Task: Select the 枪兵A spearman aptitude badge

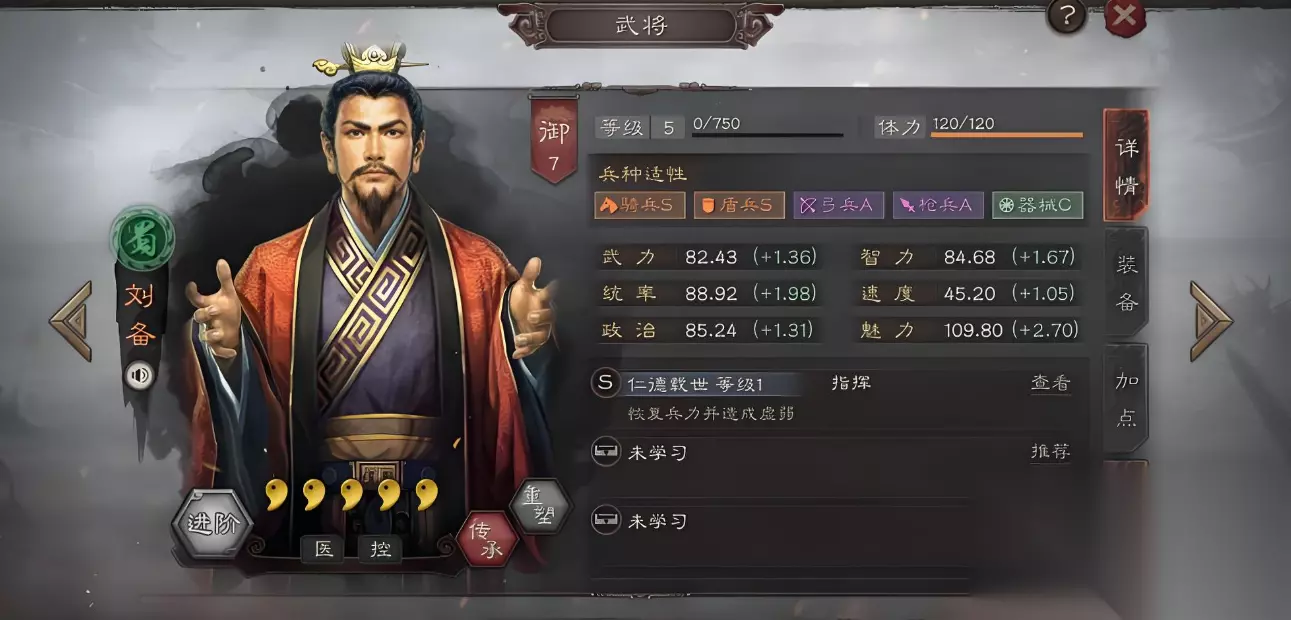Action: click(x=938, y=205)
